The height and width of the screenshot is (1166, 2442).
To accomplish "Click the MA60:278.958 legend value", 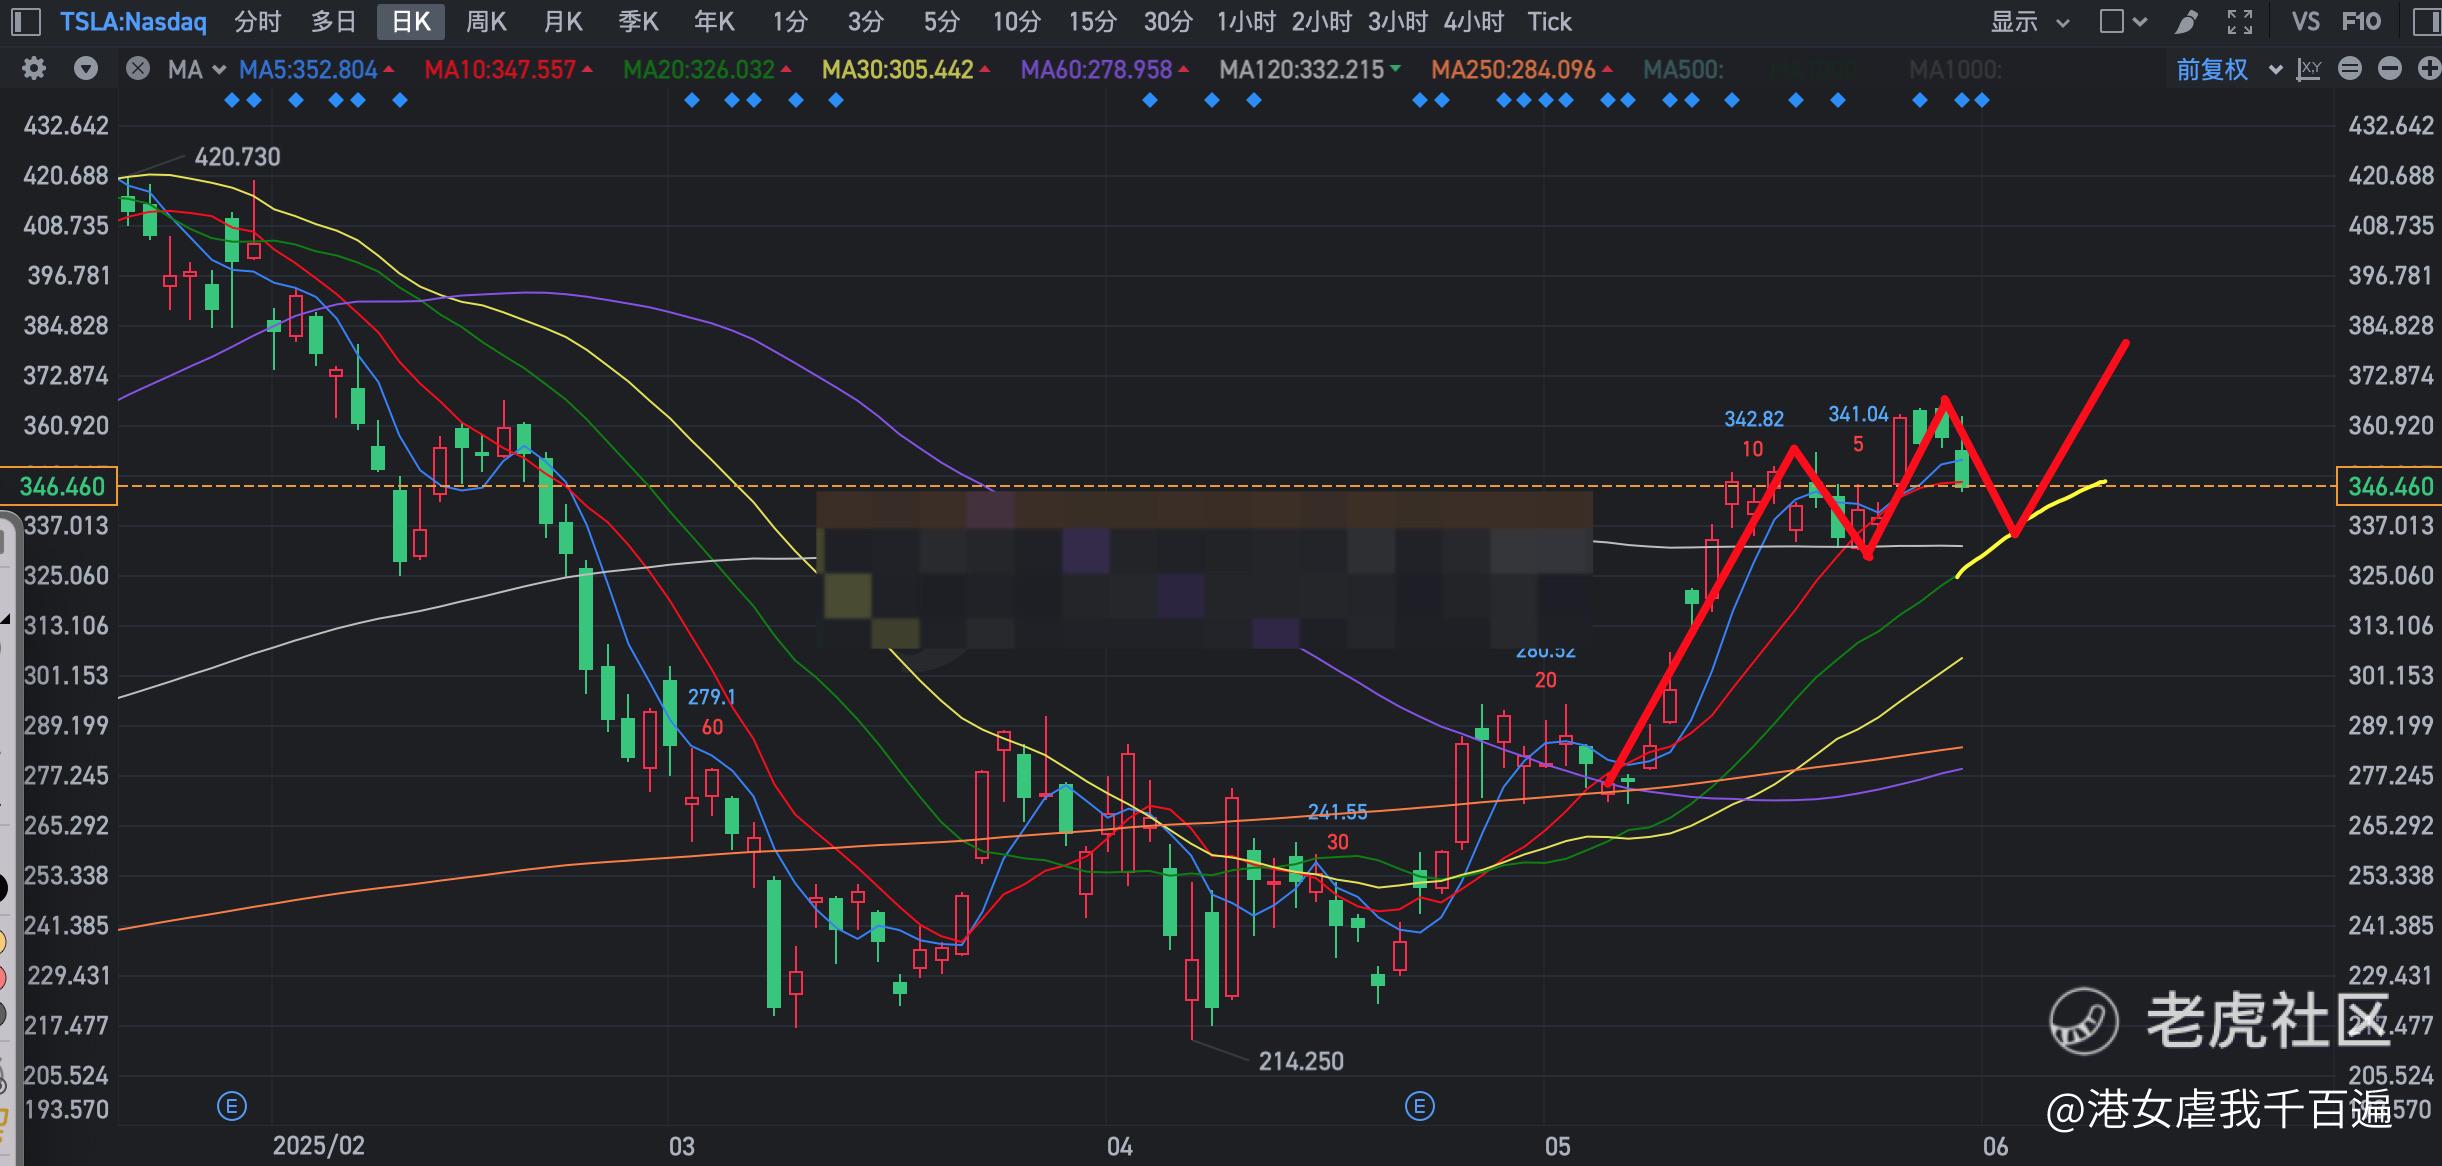I will (1096, 69).
